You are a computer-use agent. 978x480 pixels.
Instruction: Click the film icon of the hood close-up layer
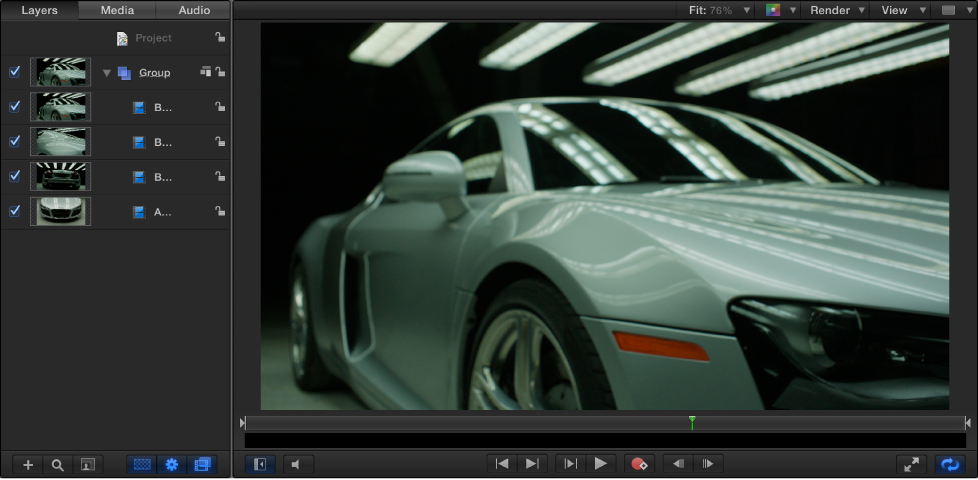pos(139,142)
